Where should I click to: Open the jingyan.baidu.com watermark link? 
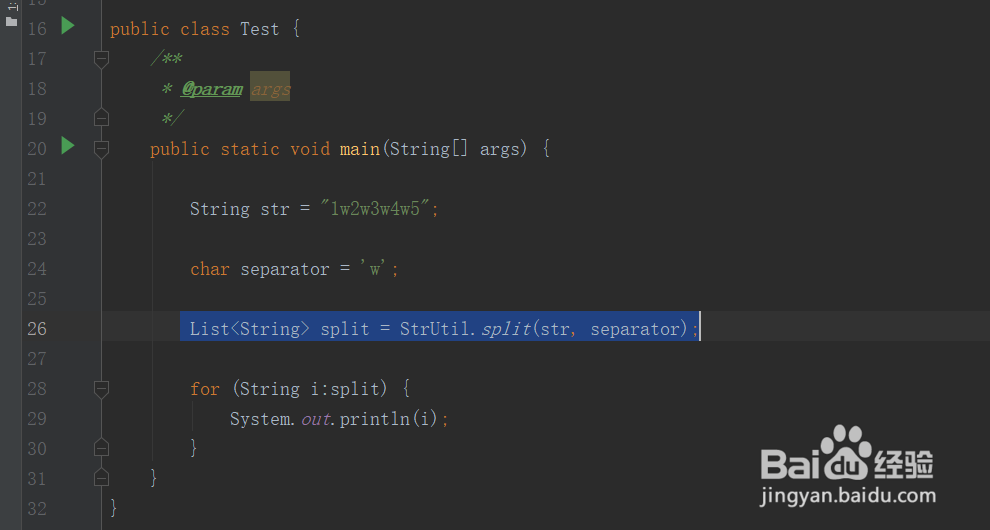click(847, 496)
